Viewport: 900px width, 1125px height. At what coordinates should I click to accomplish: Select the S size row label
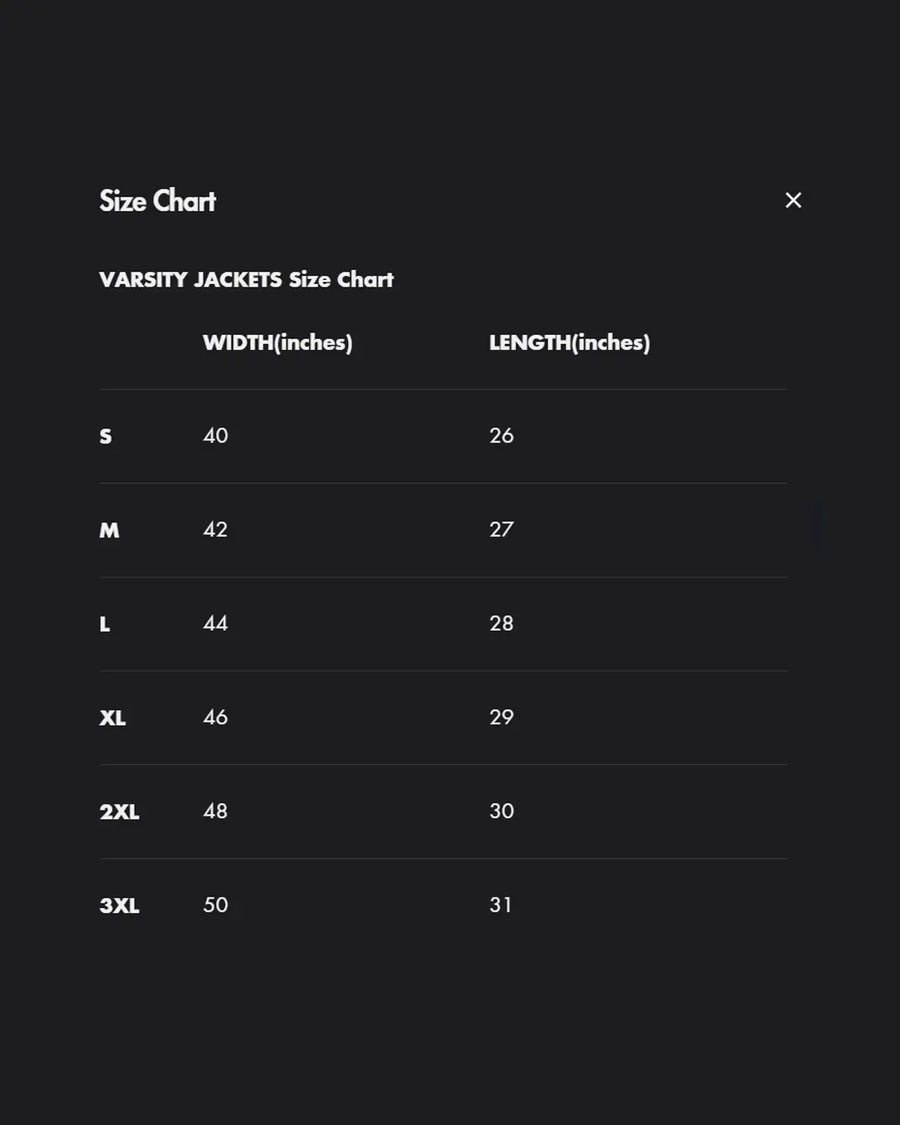(x=106, y=436)
